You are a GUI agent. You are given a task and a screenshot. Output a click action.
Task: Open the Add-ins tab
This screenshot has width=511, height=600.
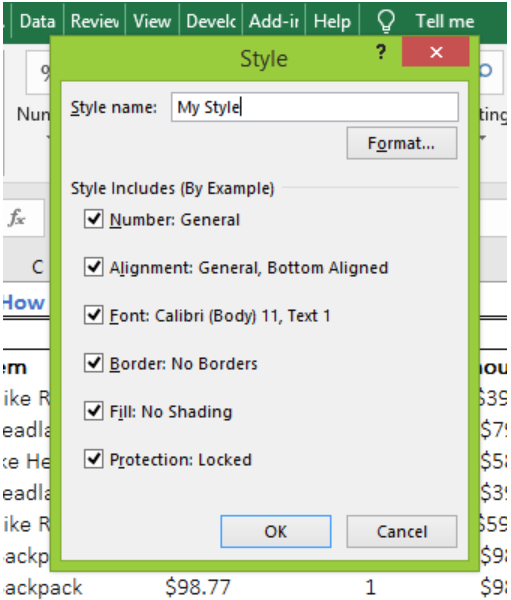pos(274,21)
